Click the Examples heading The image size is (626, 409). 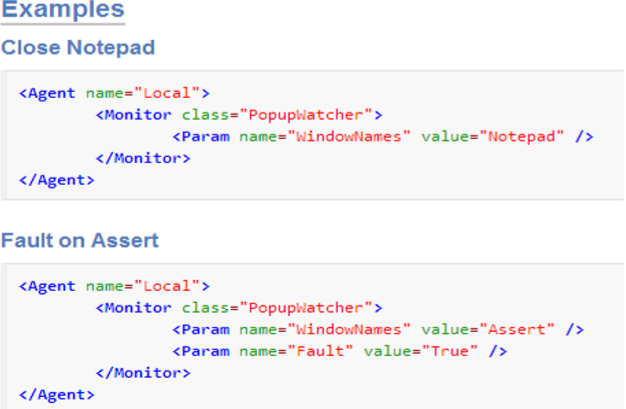click(x=63, y=10)
